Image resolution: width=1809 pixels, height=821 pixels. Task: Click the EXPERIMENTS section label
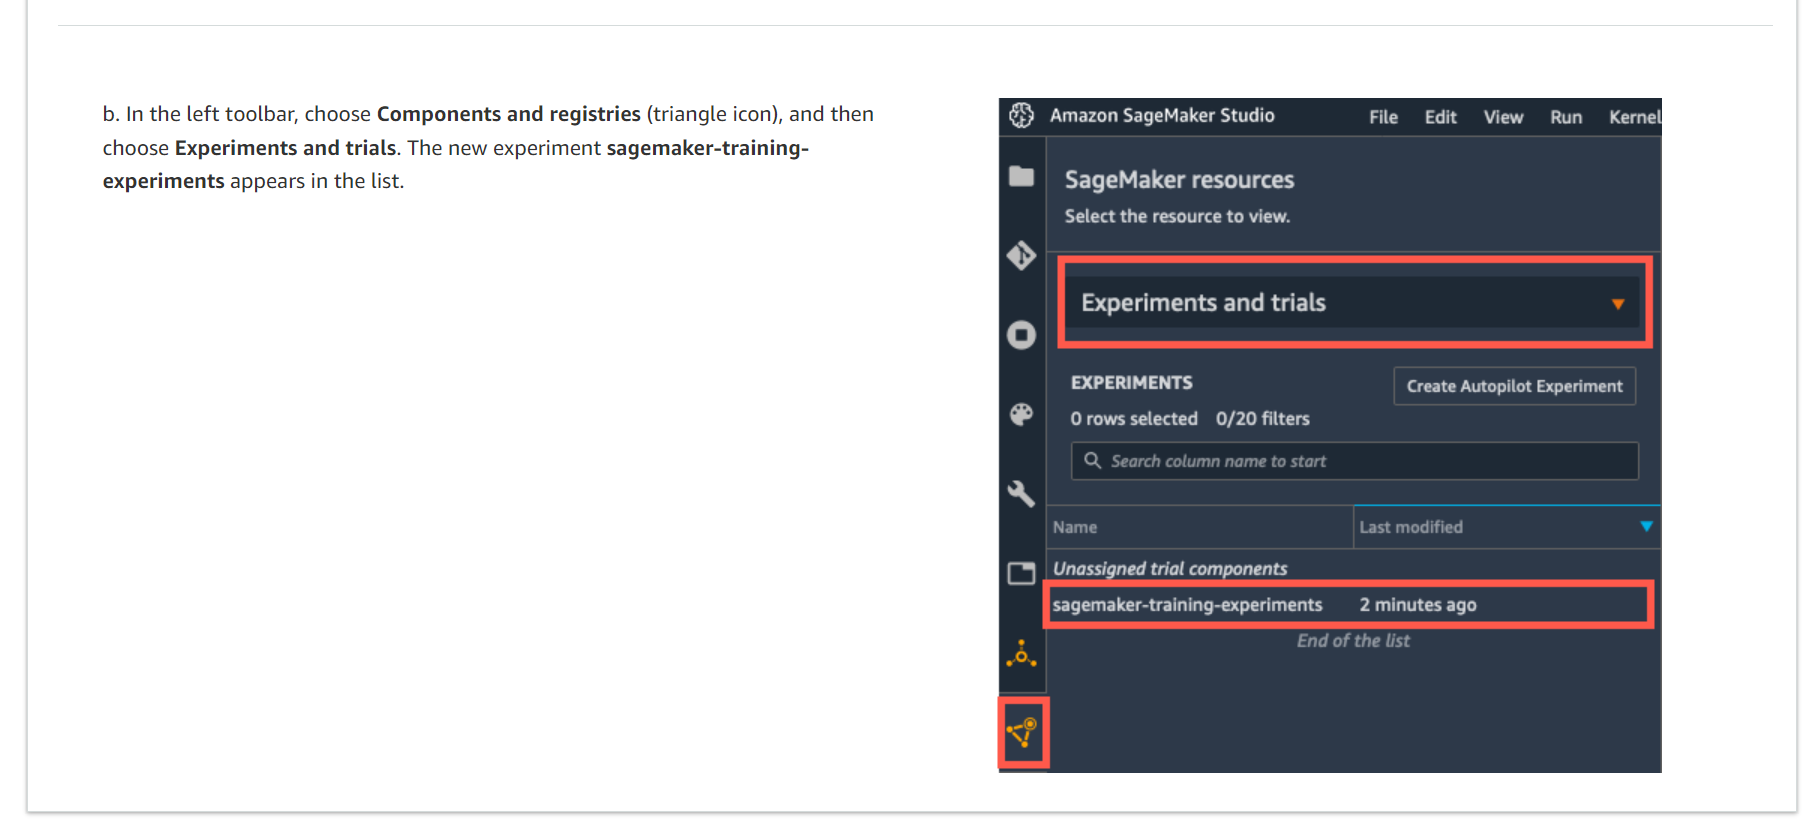(1131, 383)
